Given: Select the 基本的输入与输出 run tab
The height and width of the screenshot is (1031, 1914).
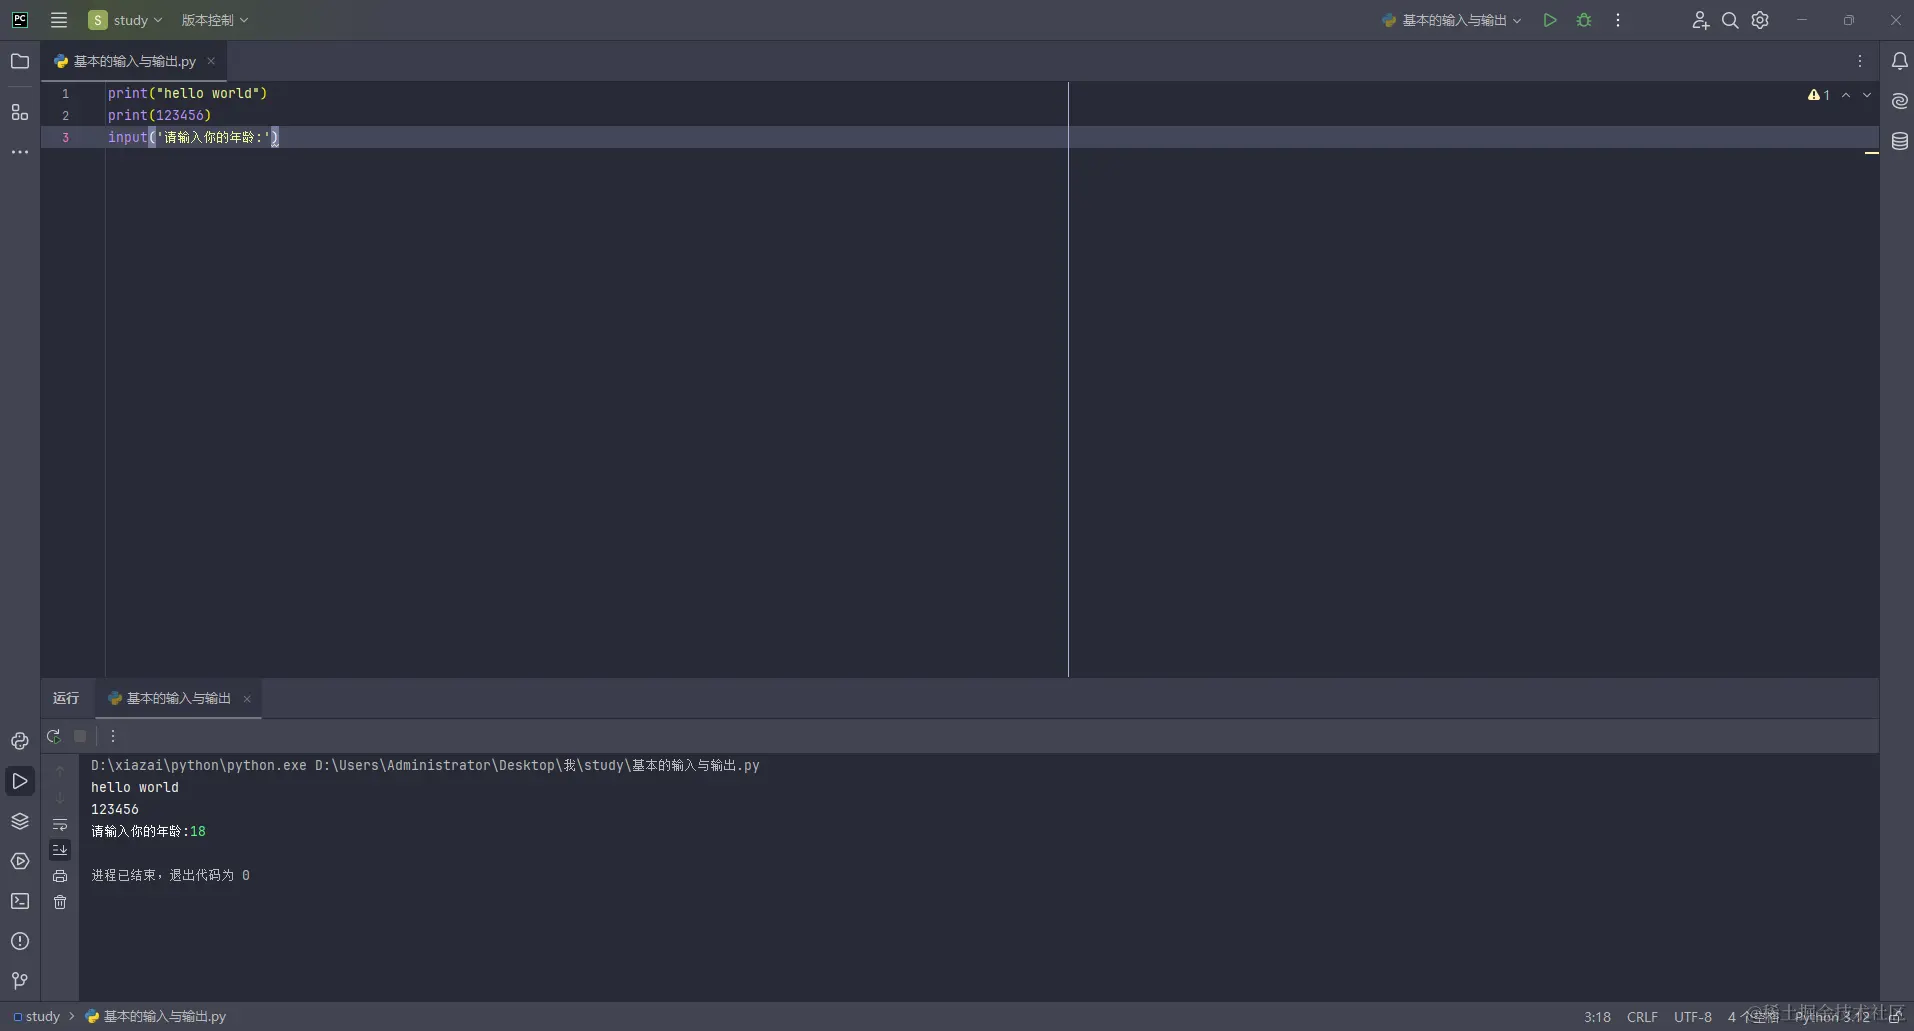Looking at the screenshot, I should coord(178,698).
